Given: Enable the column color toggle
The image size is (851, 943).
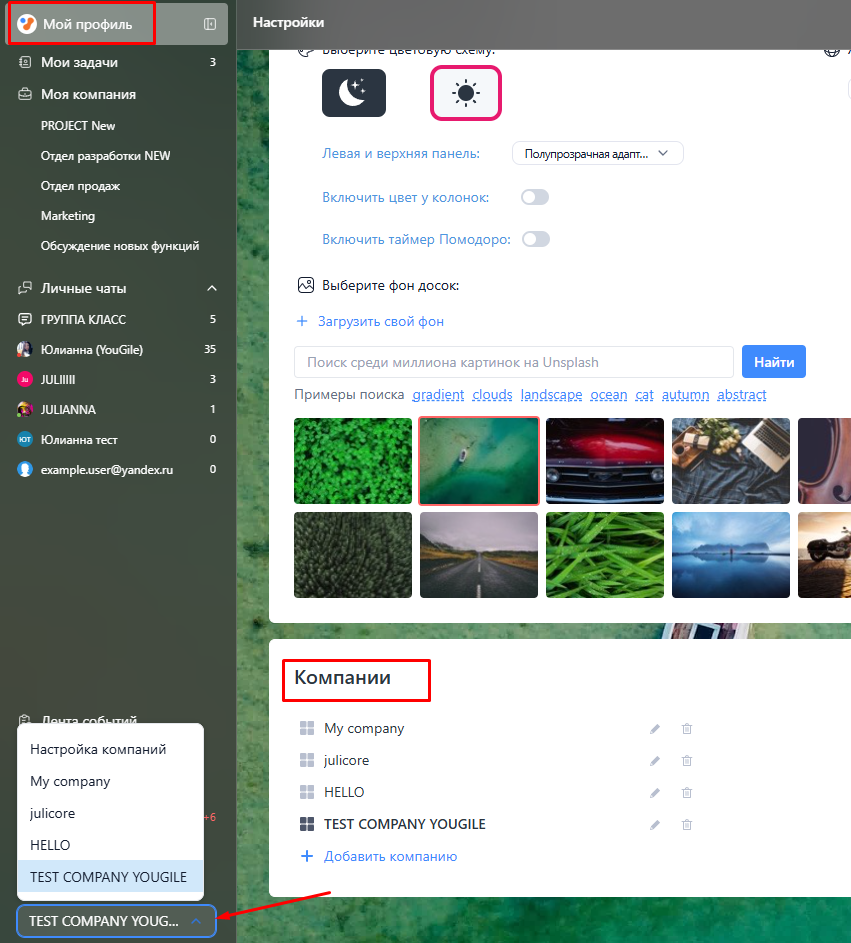Looking at the screenshot, I should [x=535, y=197].
